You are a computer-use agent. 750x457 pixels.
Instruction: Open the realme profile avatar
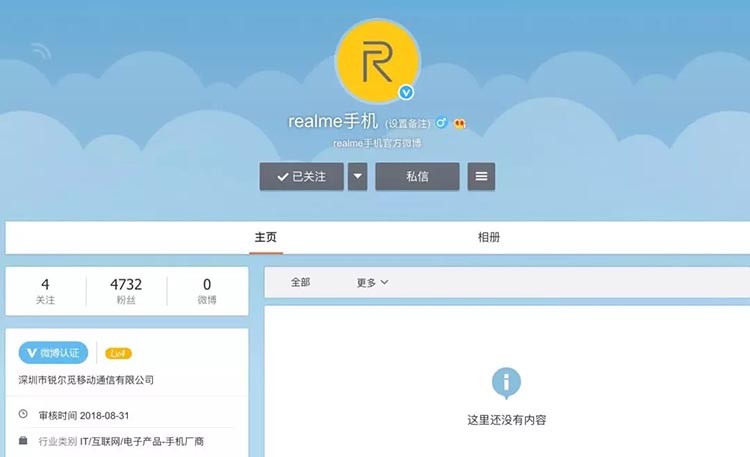(x=378, y=61)
